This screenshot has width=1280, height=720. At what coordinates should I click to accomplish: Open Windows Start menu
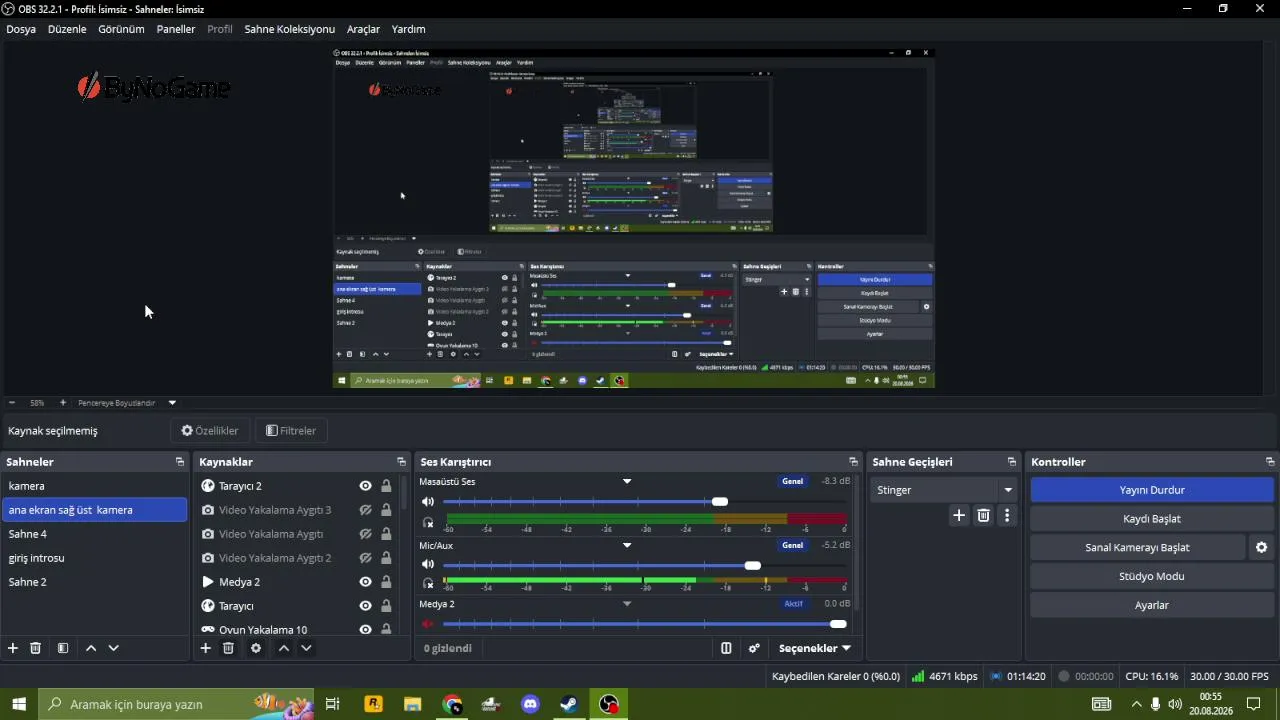pos(19,704)
